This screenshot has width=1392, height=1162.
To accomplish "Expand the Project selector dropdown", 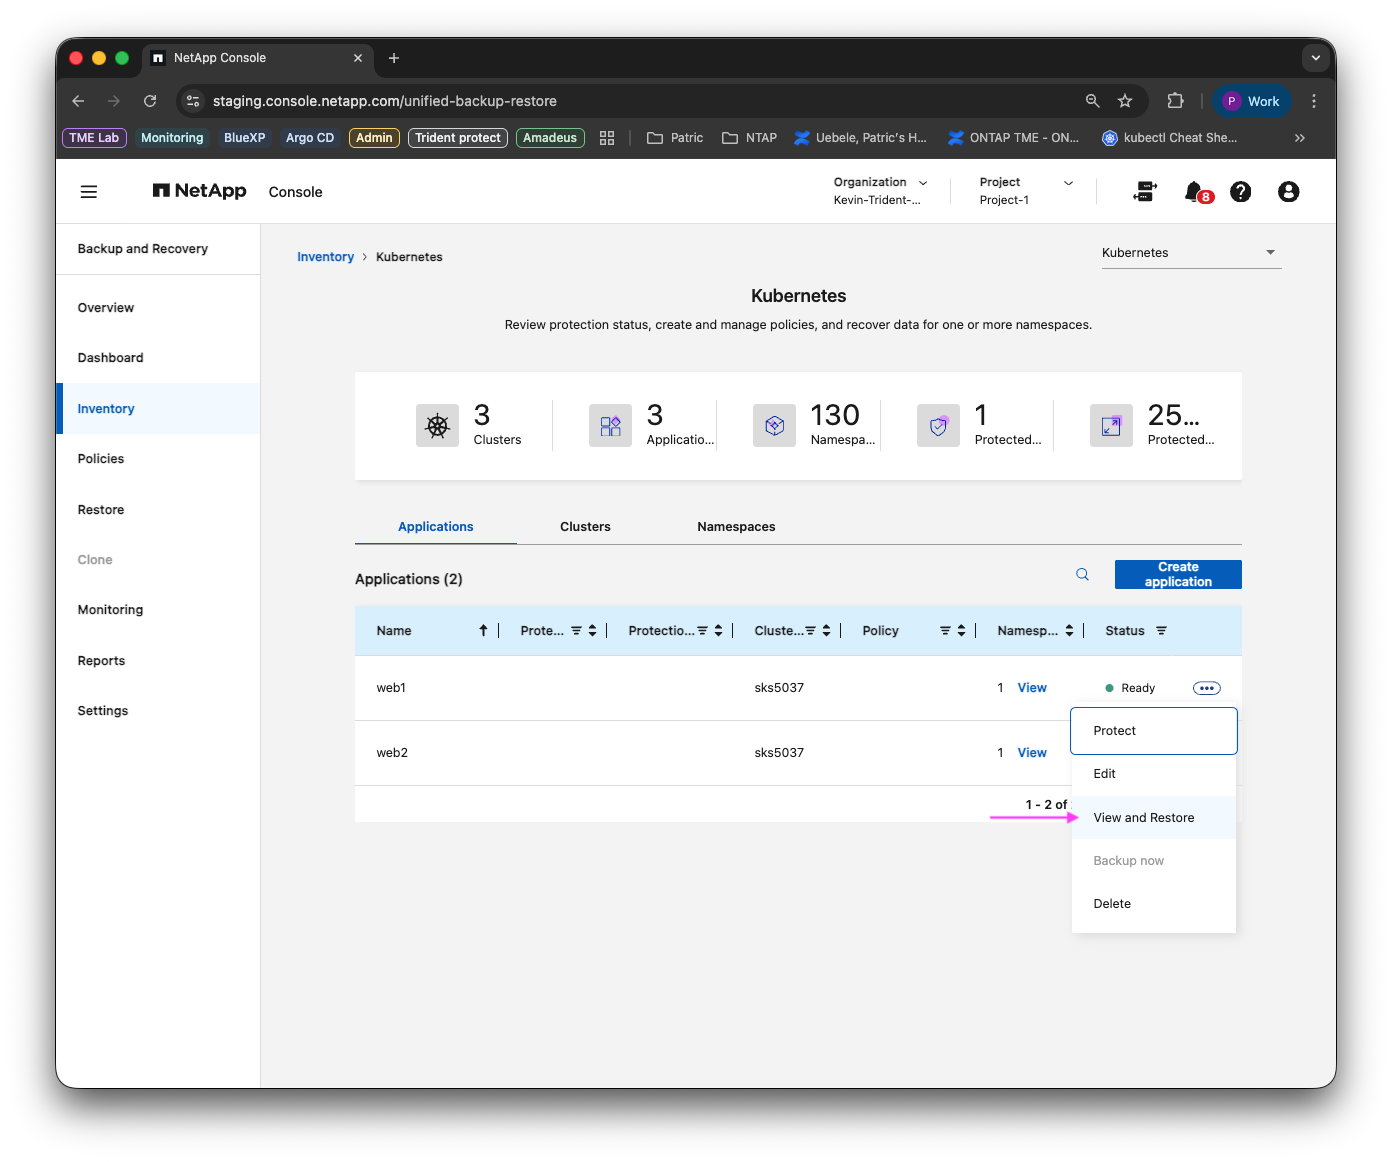I will (1026, 190).
